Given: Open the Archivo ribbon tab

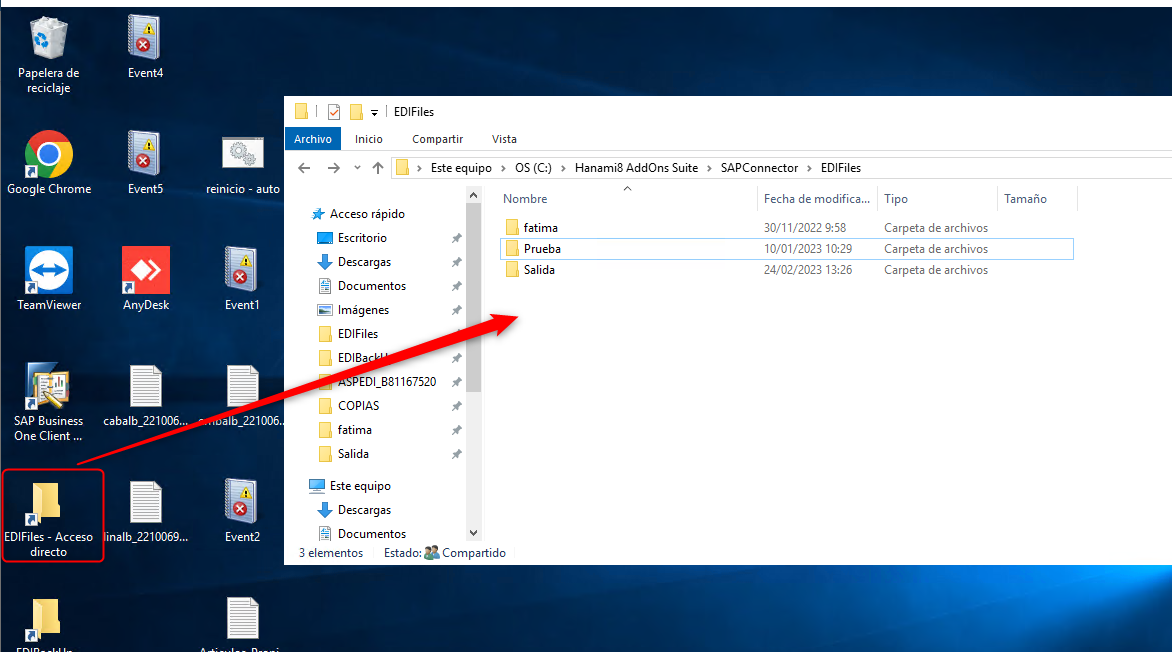Looking at the screenshot, I should pyautogui.click(x=312, y=139).
